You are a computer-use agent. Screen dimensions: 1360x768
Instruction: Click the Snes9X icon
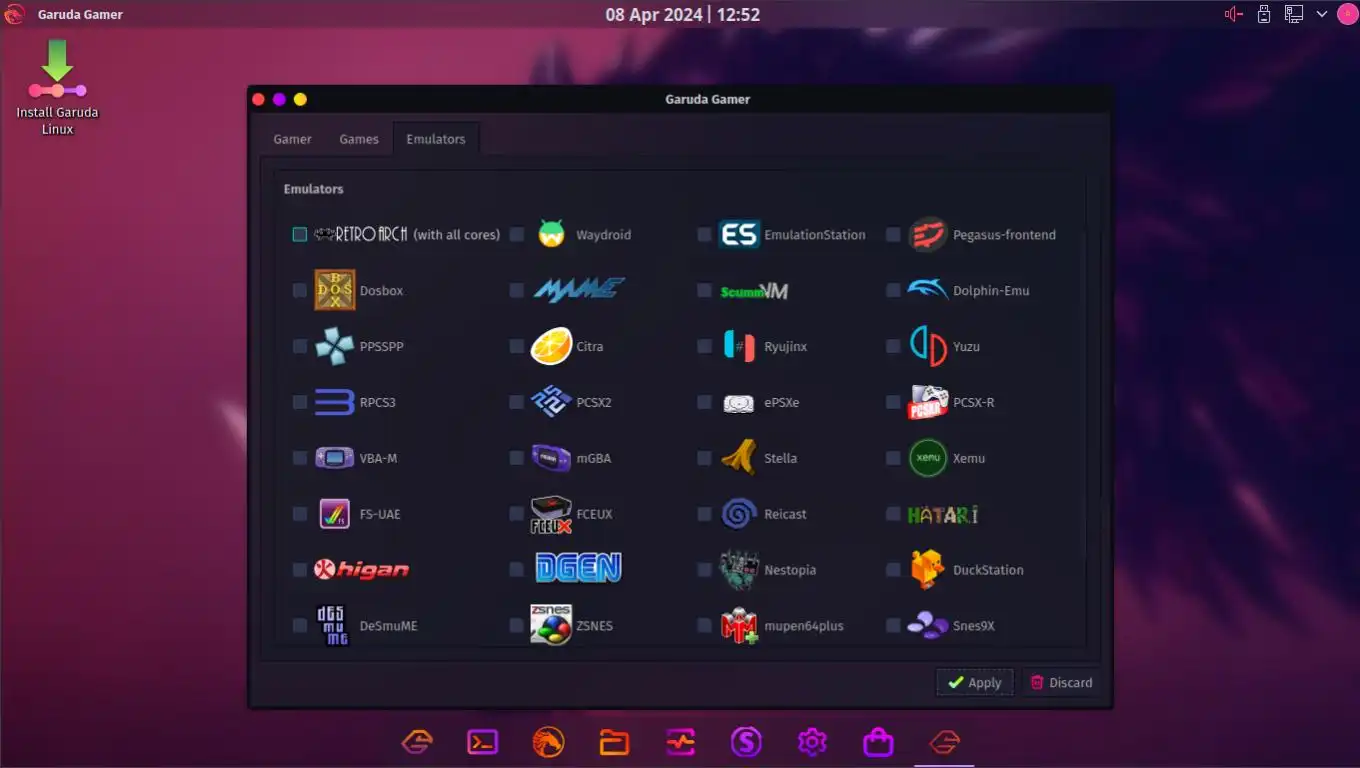(928, 626)
